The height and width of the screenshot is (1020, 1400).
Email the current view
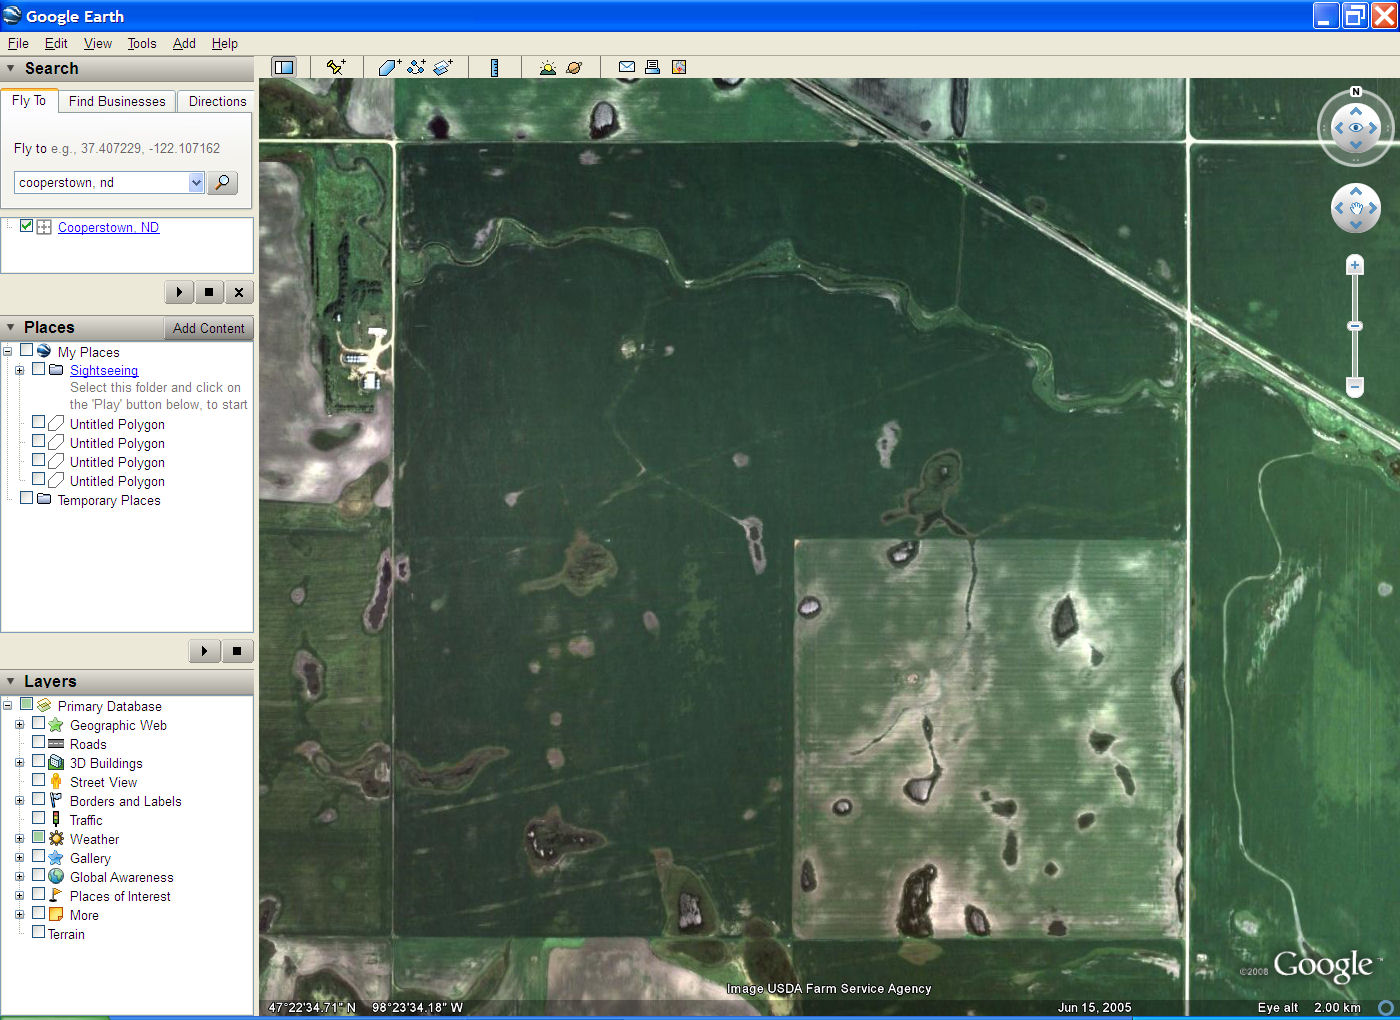627,67
